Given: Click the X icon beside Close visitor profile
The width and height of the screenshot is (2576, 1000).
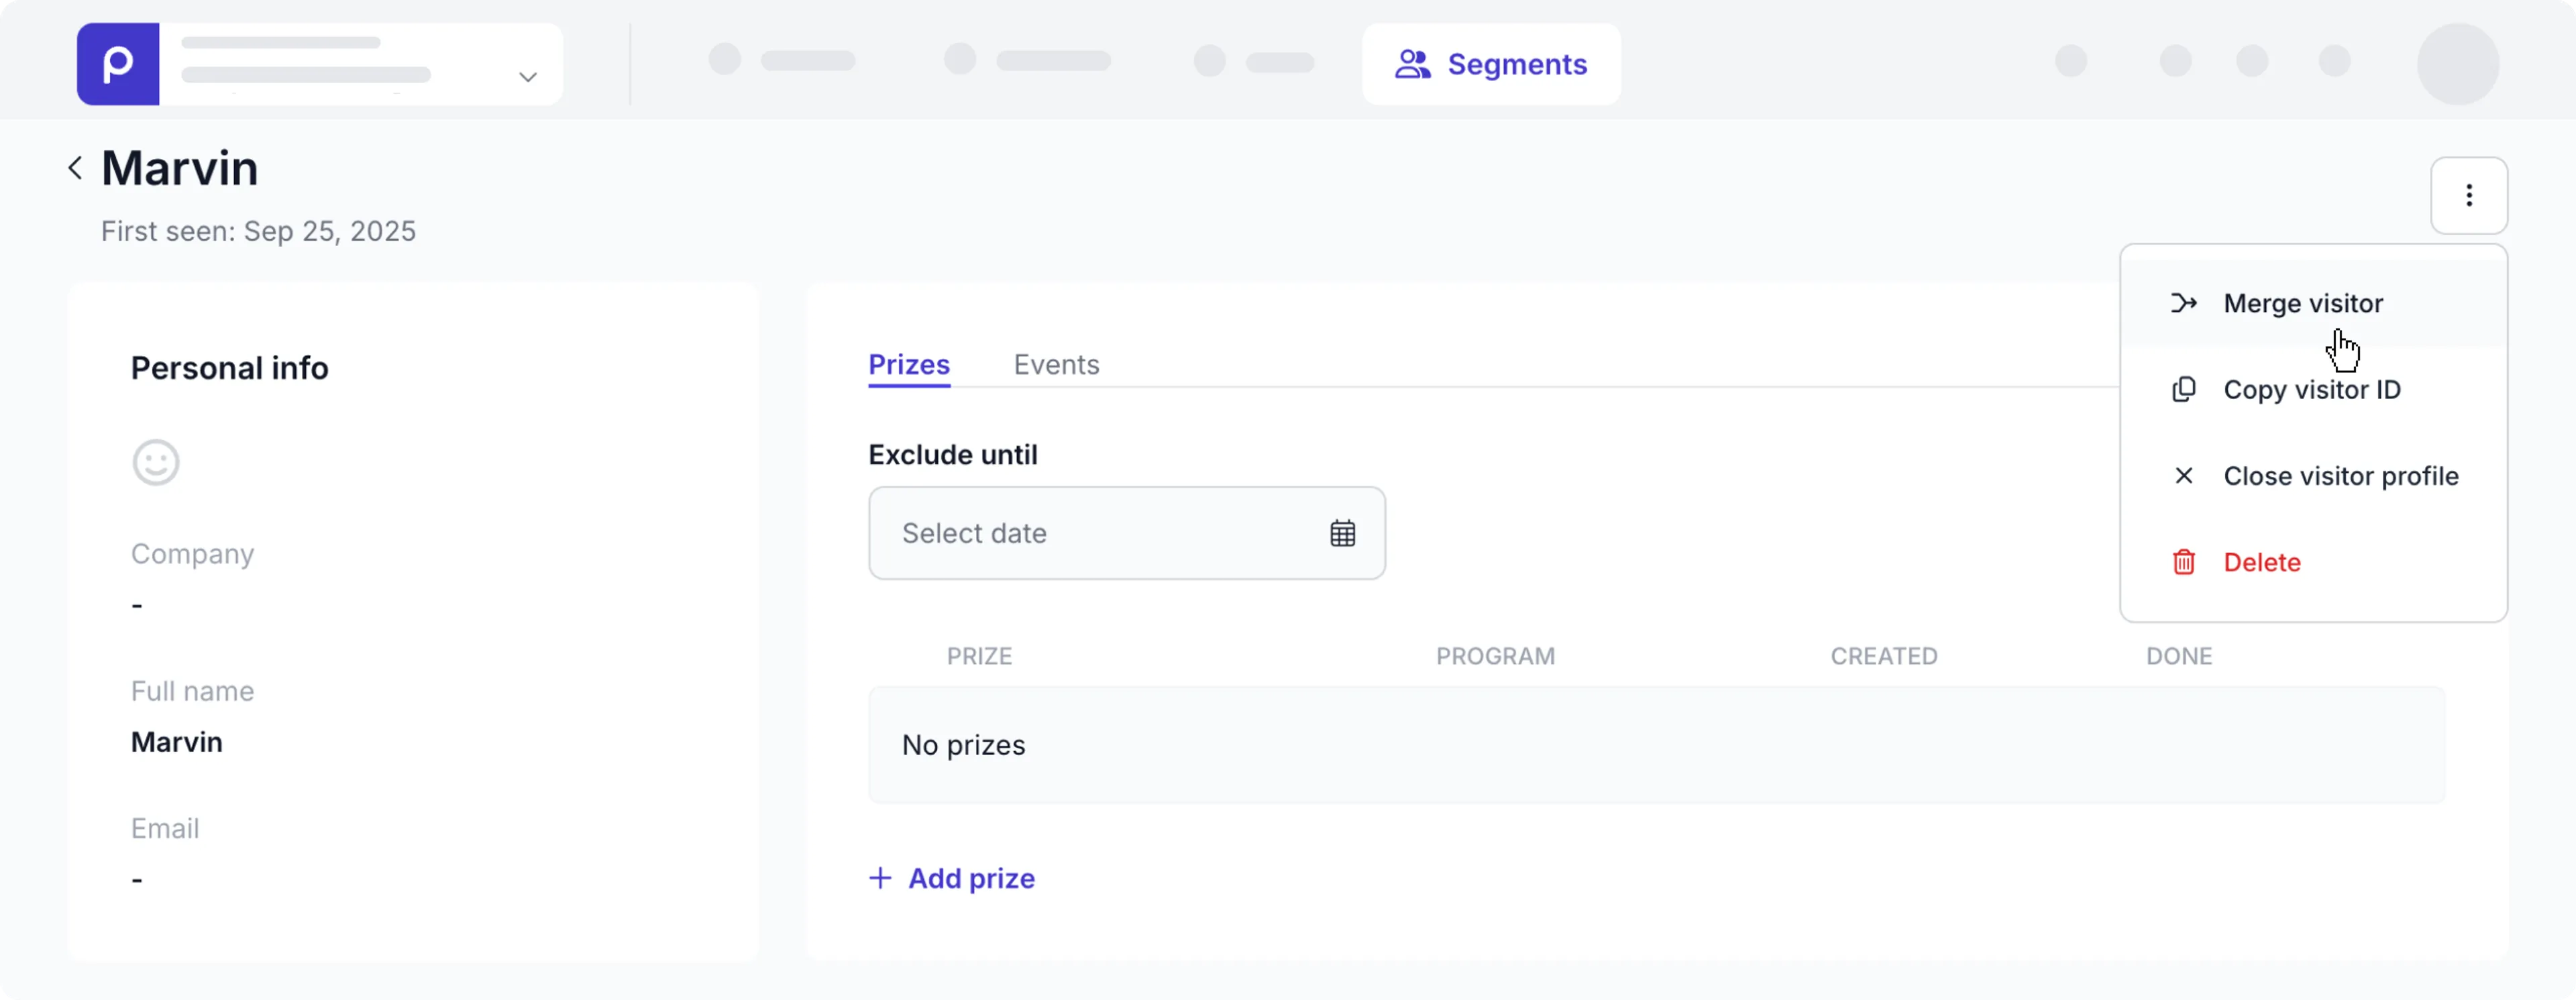Looking at the screenshot, I should pos(2184,475).
